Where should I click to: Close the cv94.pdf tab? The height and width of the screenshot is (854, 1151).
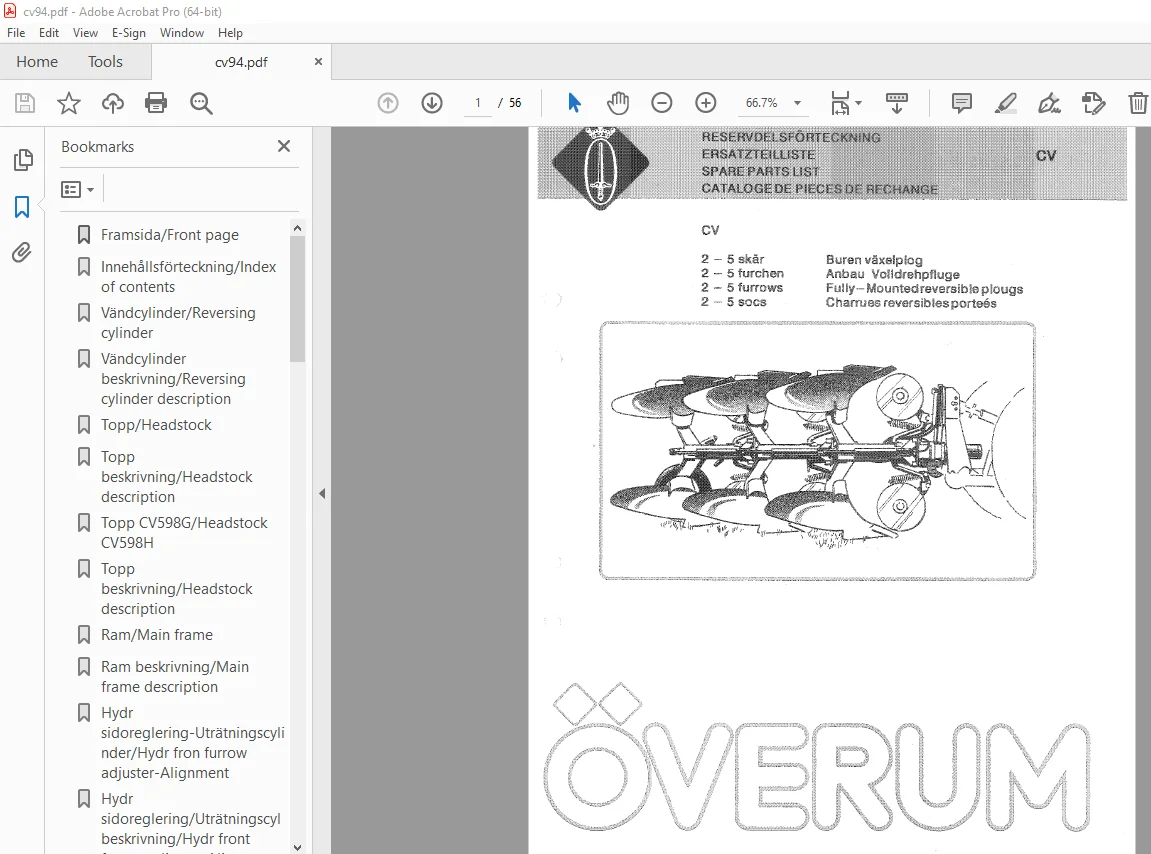[318, 62]
